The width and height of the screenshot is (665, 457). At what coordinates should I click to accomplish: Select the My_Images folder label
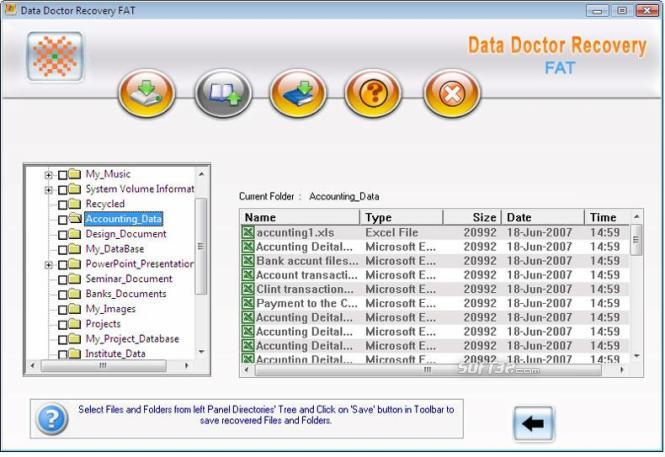pos(110,309)
